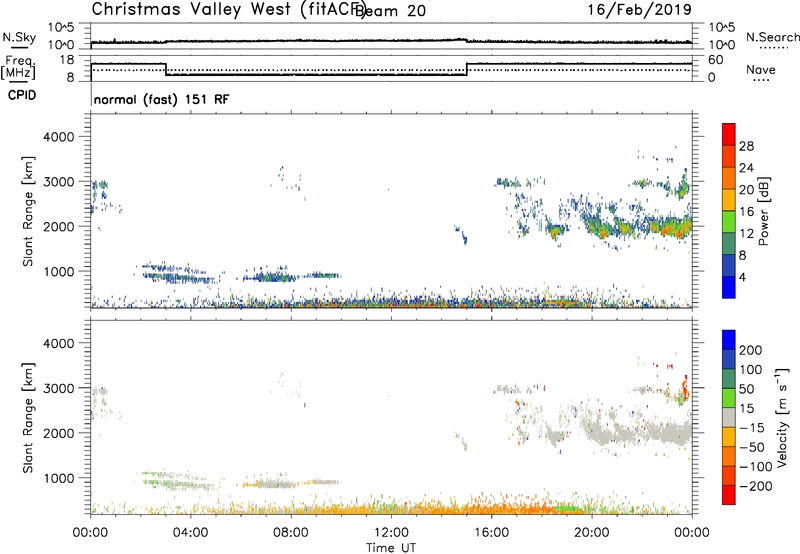Image resolution: width=800 pixels, height=554 pixels.
Task: Click the right-side '60' Nave axis value
Action: 716,60
